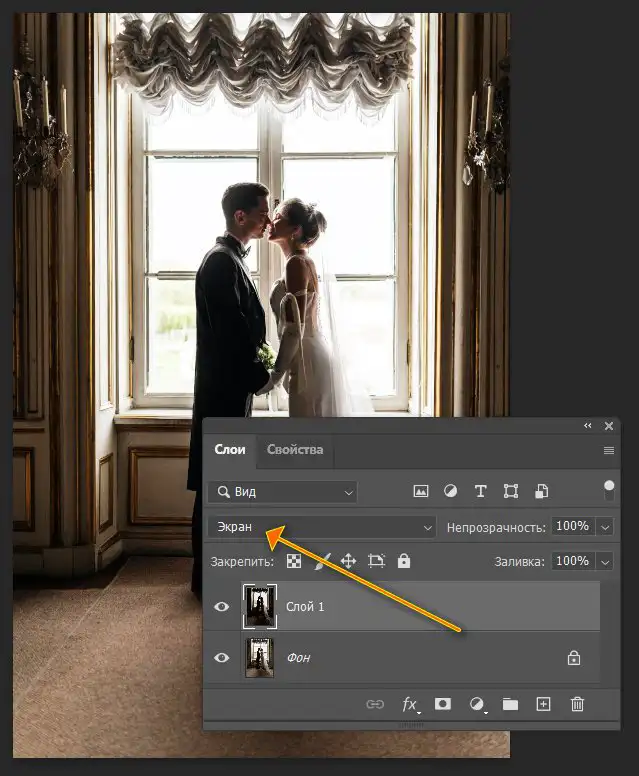Open the Вид filter type dropdown
This screenshot has height=776, width=639.
282,492
